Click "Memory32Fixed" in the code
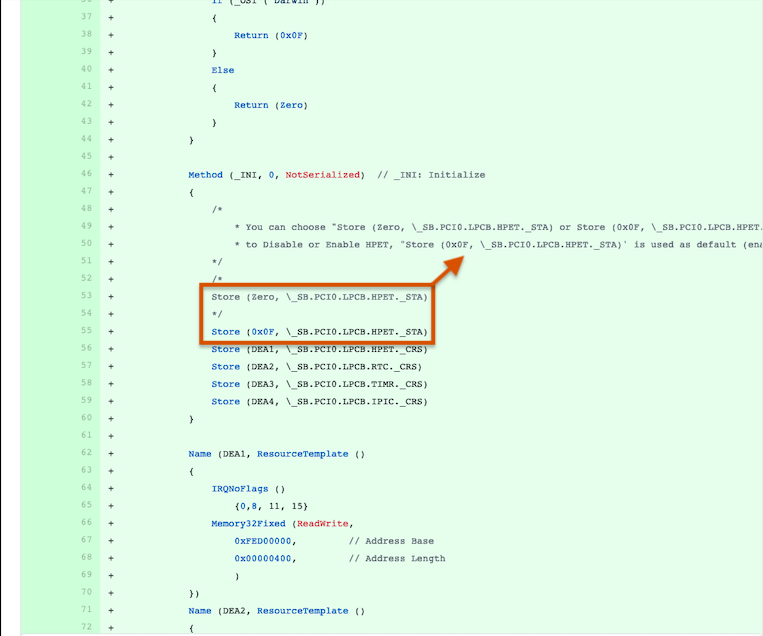 (248, 524)
